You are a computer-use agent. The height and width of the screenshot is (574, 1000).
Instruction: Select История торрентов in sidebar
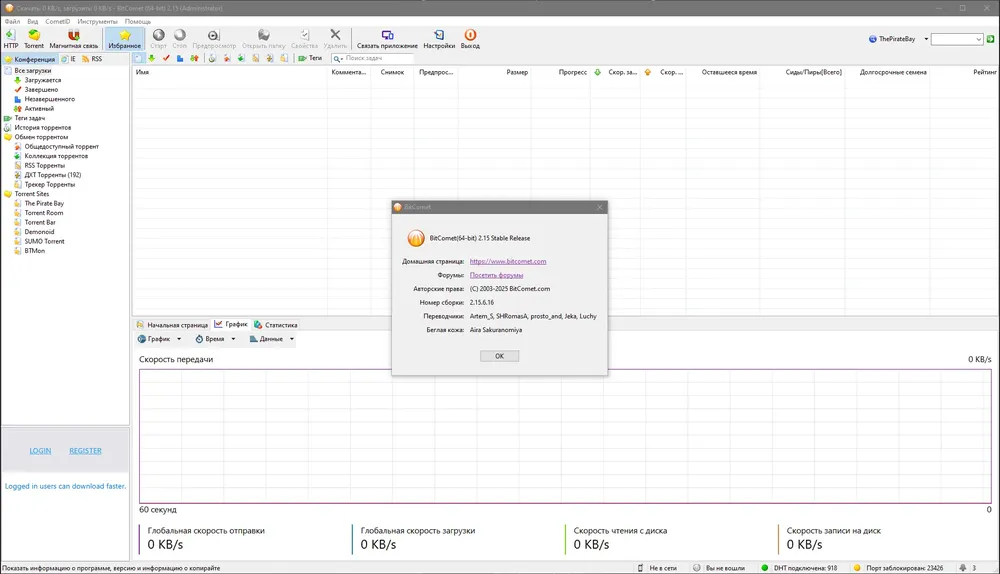[43, 128]
